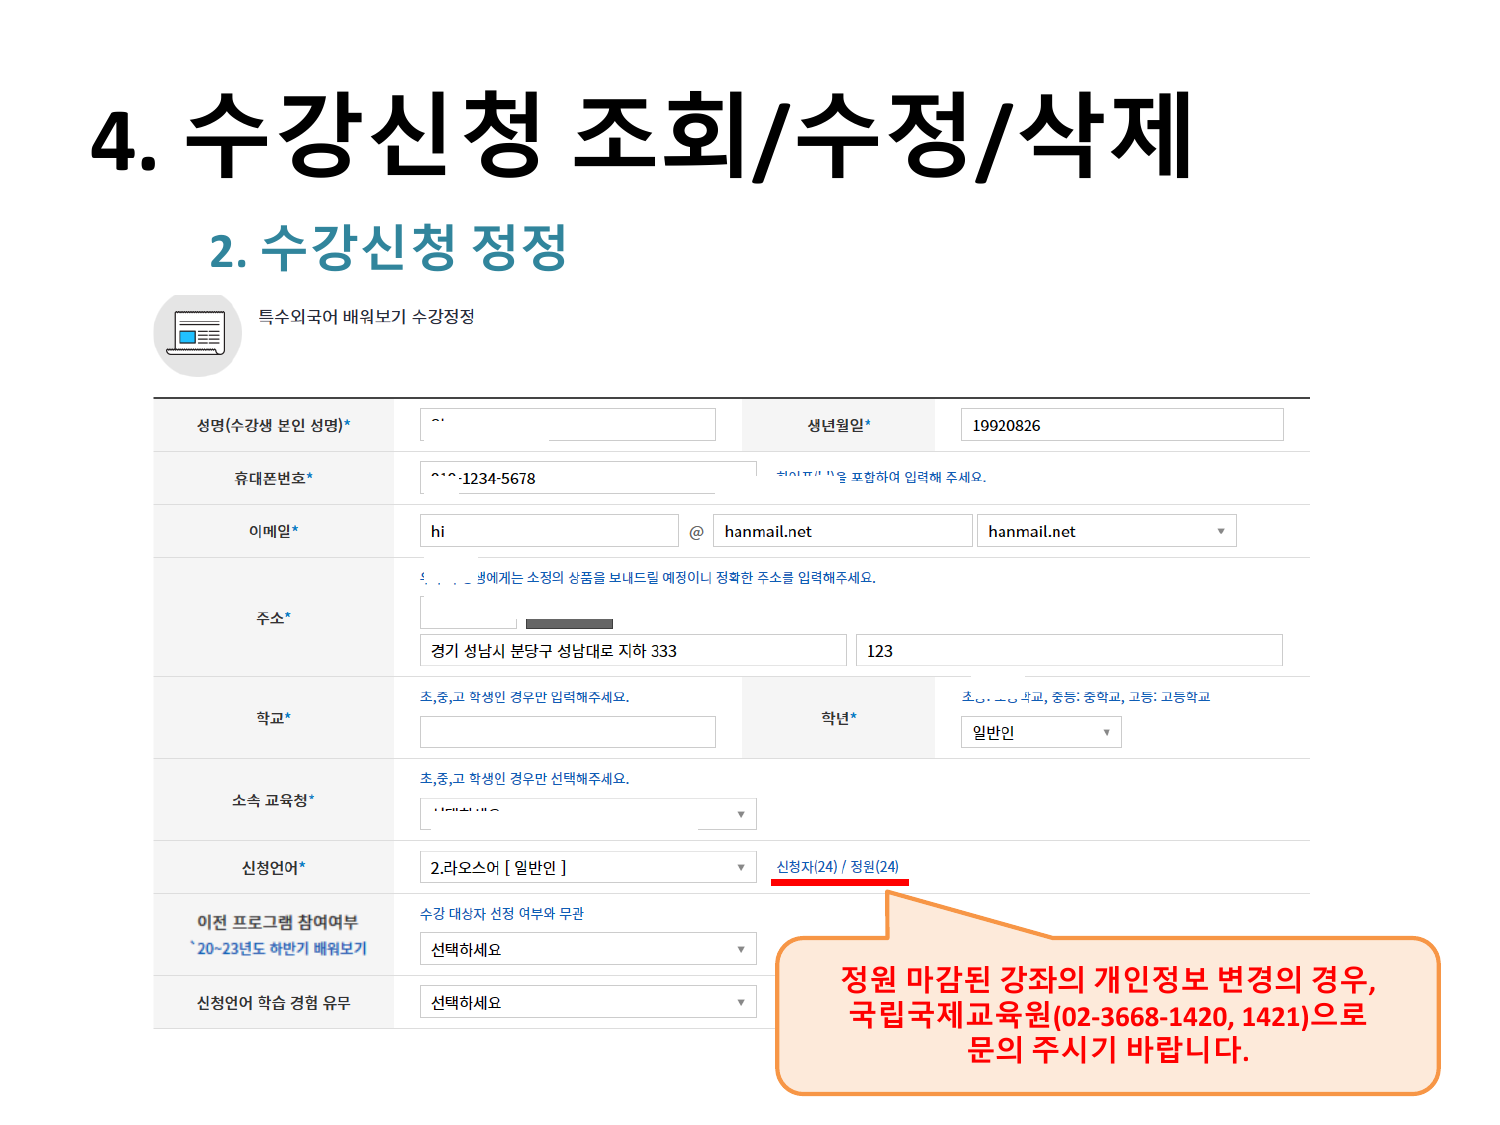Viewport: 1500px width, 1125px height.
Task: Click the empty 학교 school name field
Action: coord(567,732)
